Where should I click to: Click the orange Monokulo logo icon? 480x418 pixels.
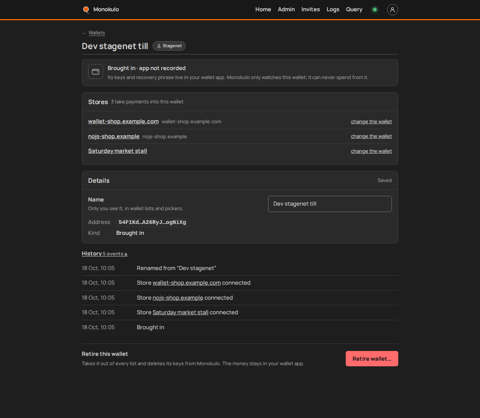pyautogui.click(x=86, y=9)
